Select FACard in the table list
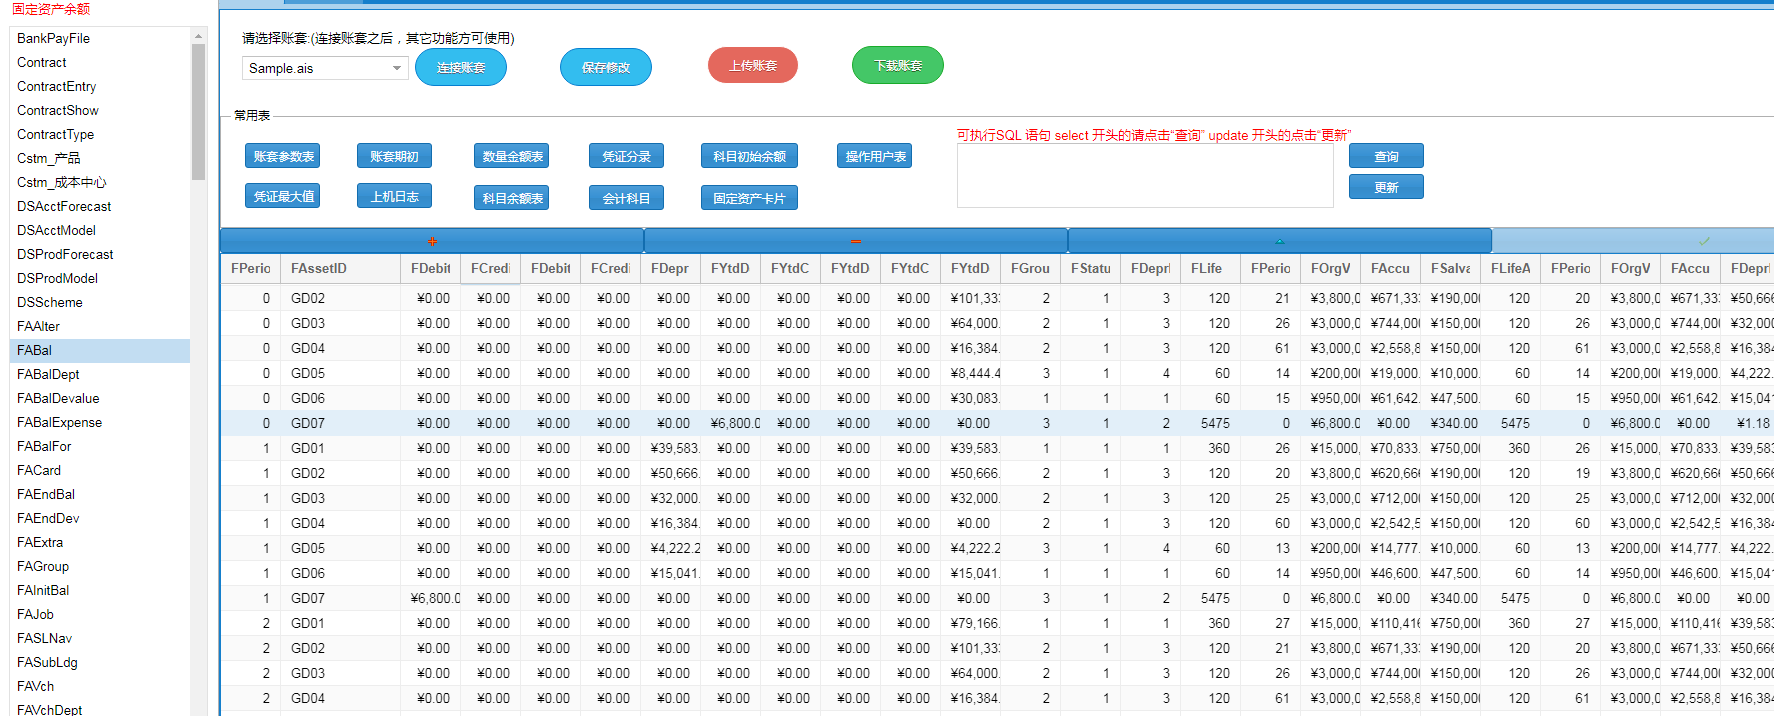The image size is (1774, 716). point(100,470)
